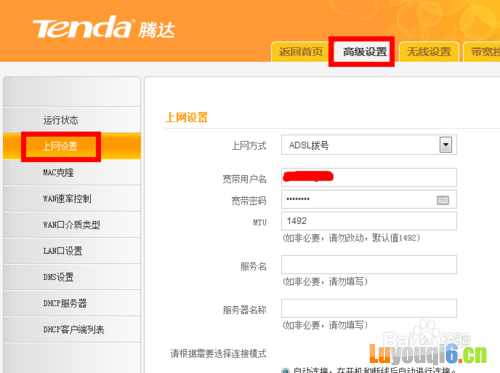The image size is (500, 373).
Task: Open 运行状态 in the sidebar
Action: click(72, 120)
